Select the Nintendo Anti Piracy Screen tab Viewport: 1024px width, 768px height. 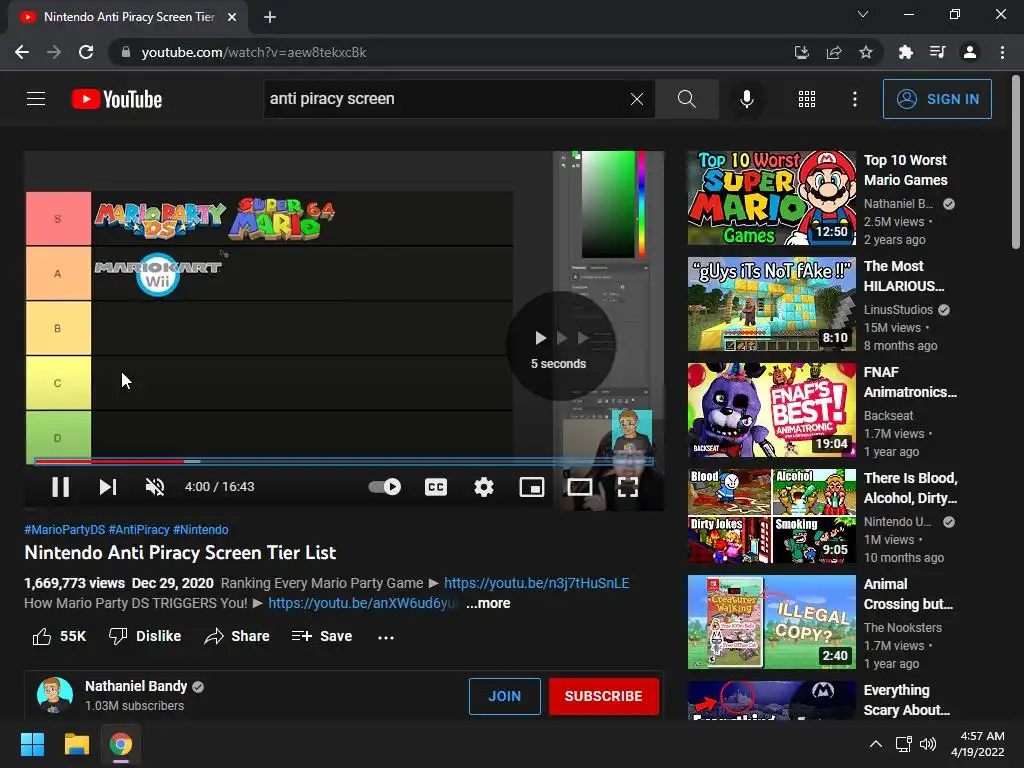click(128, 17)
